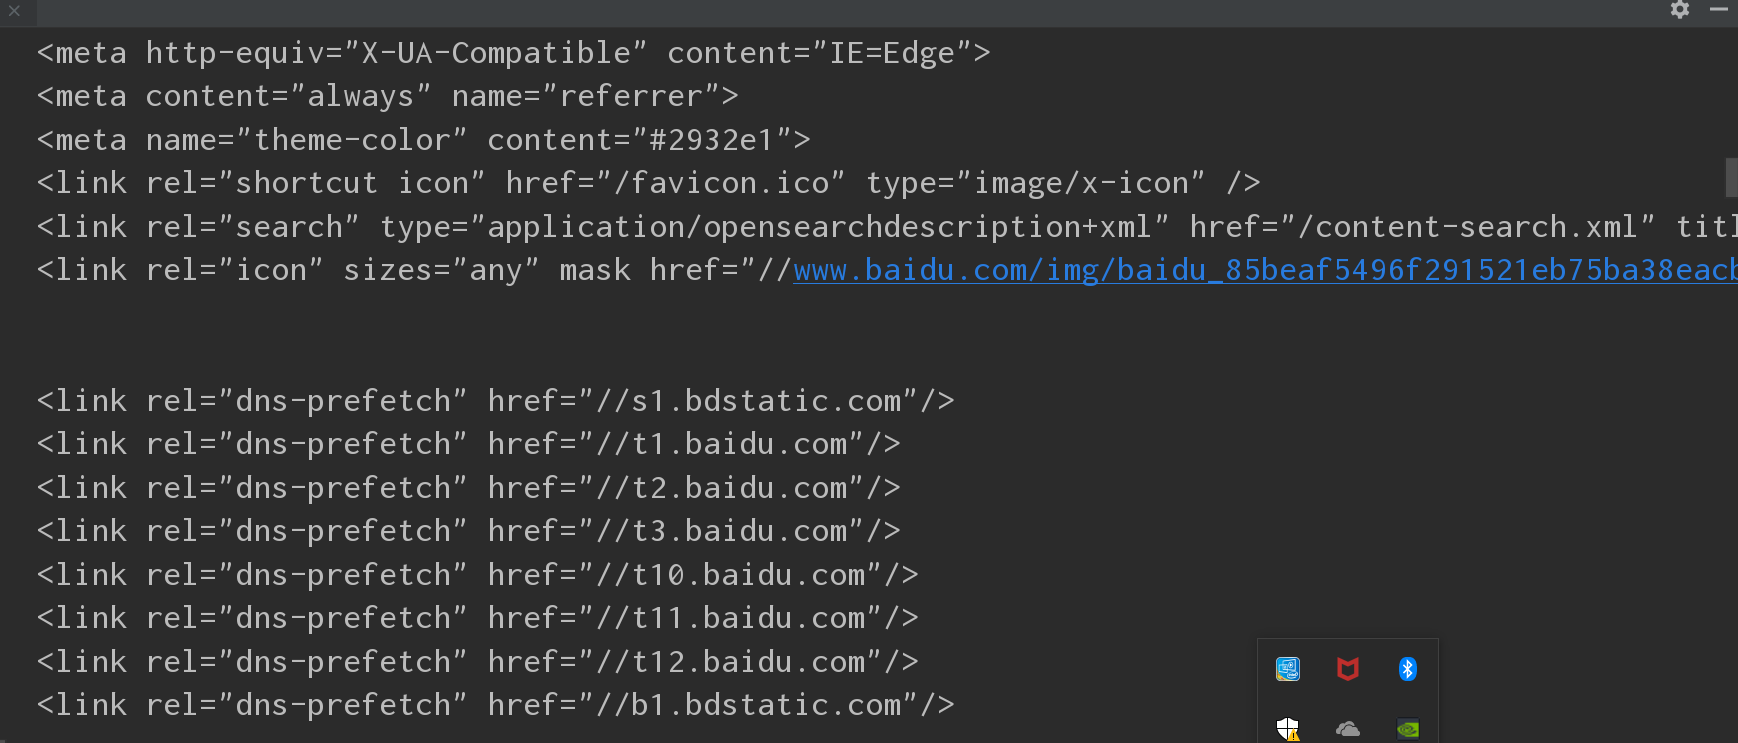Image resolution: width=1738 pixels, height=743 pixels.
Task: Open settings via the gear icon
Action: [1680, 10]
